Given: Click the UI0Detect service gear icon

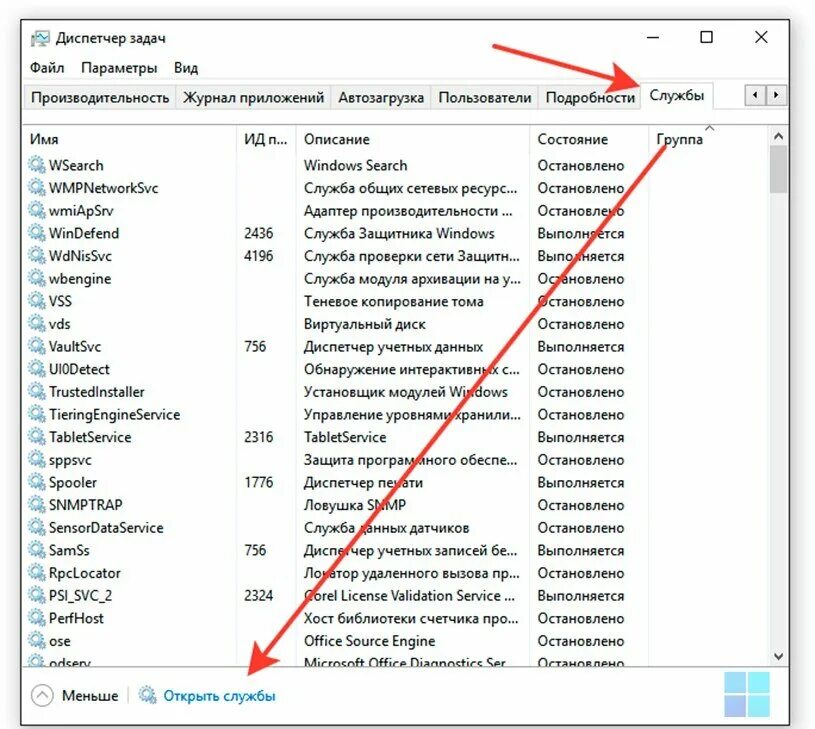Looking at the screenshot, I should point(36,368).
